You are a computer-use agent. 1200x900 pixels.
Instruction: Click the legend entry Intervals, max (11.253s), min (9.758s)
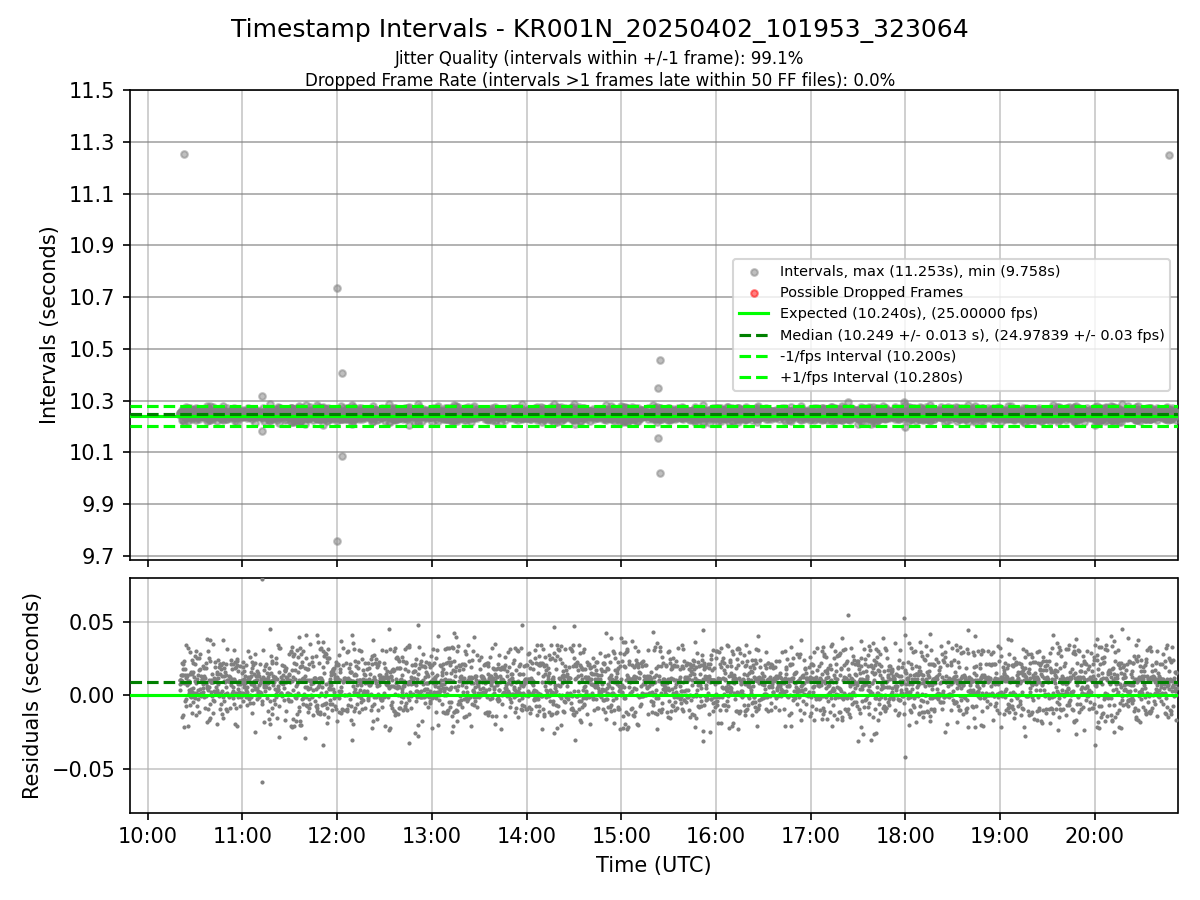(920, 271)
